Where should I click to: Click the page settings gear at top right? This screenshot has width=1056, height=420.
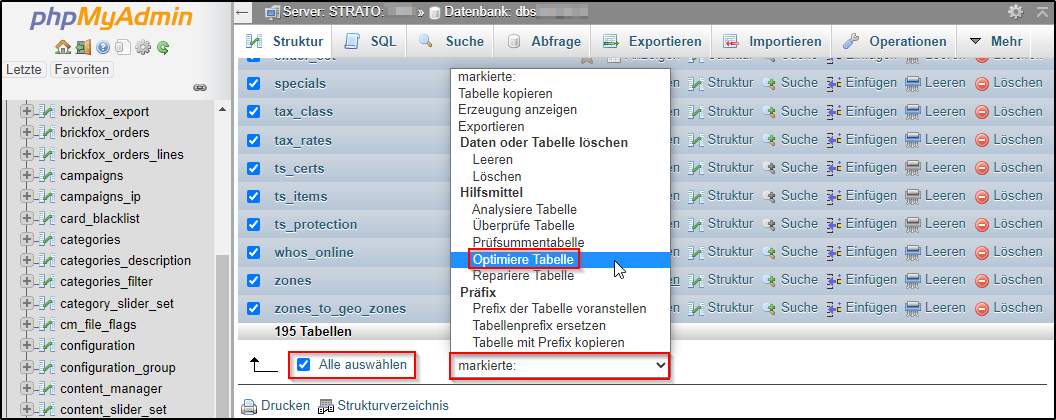tap(1015, 11)
